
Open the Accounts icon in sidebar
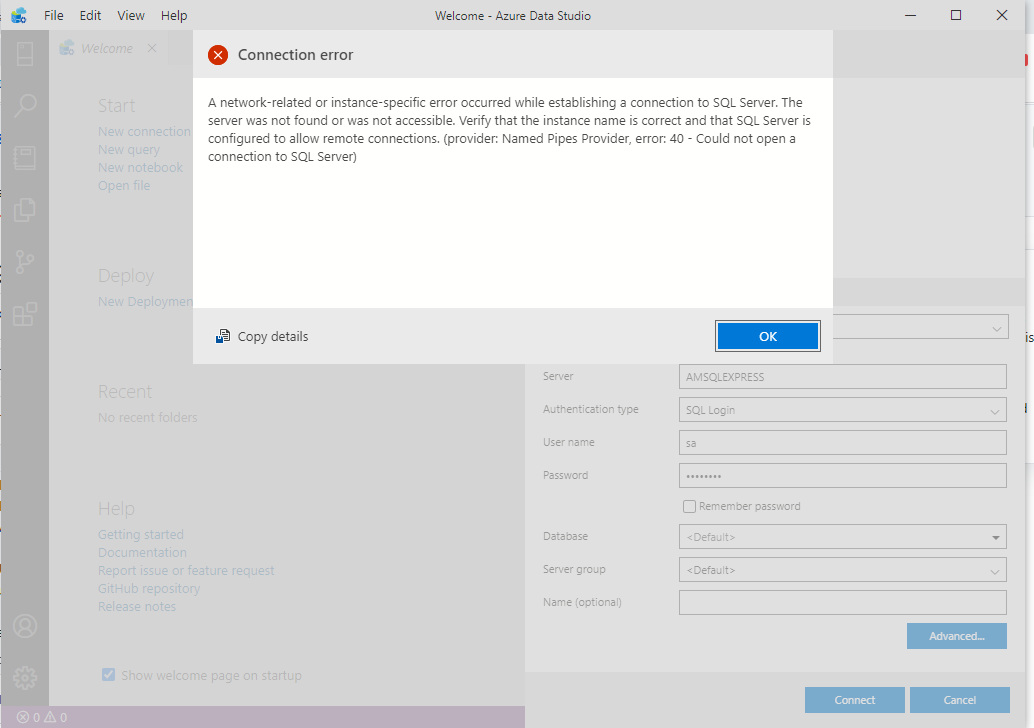coord(25,626)
